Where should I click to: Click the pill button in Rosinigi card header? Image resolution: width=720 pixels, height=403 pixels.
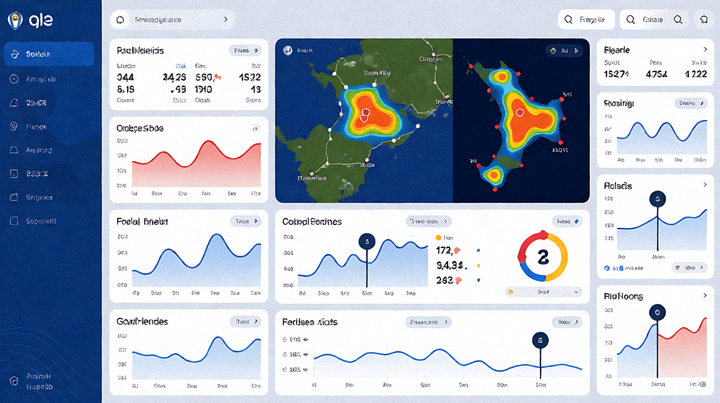click(691, 103)
